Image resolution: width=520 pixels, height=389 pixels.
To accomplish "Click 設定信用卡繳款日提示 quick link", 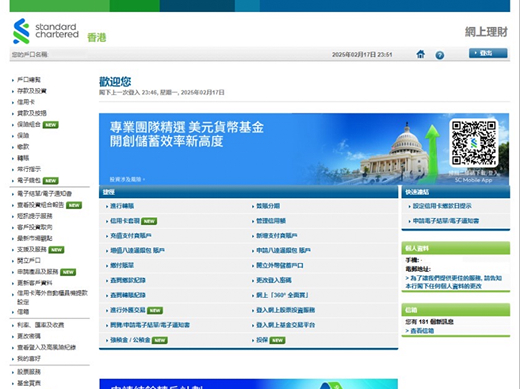I will pos(442,206).
